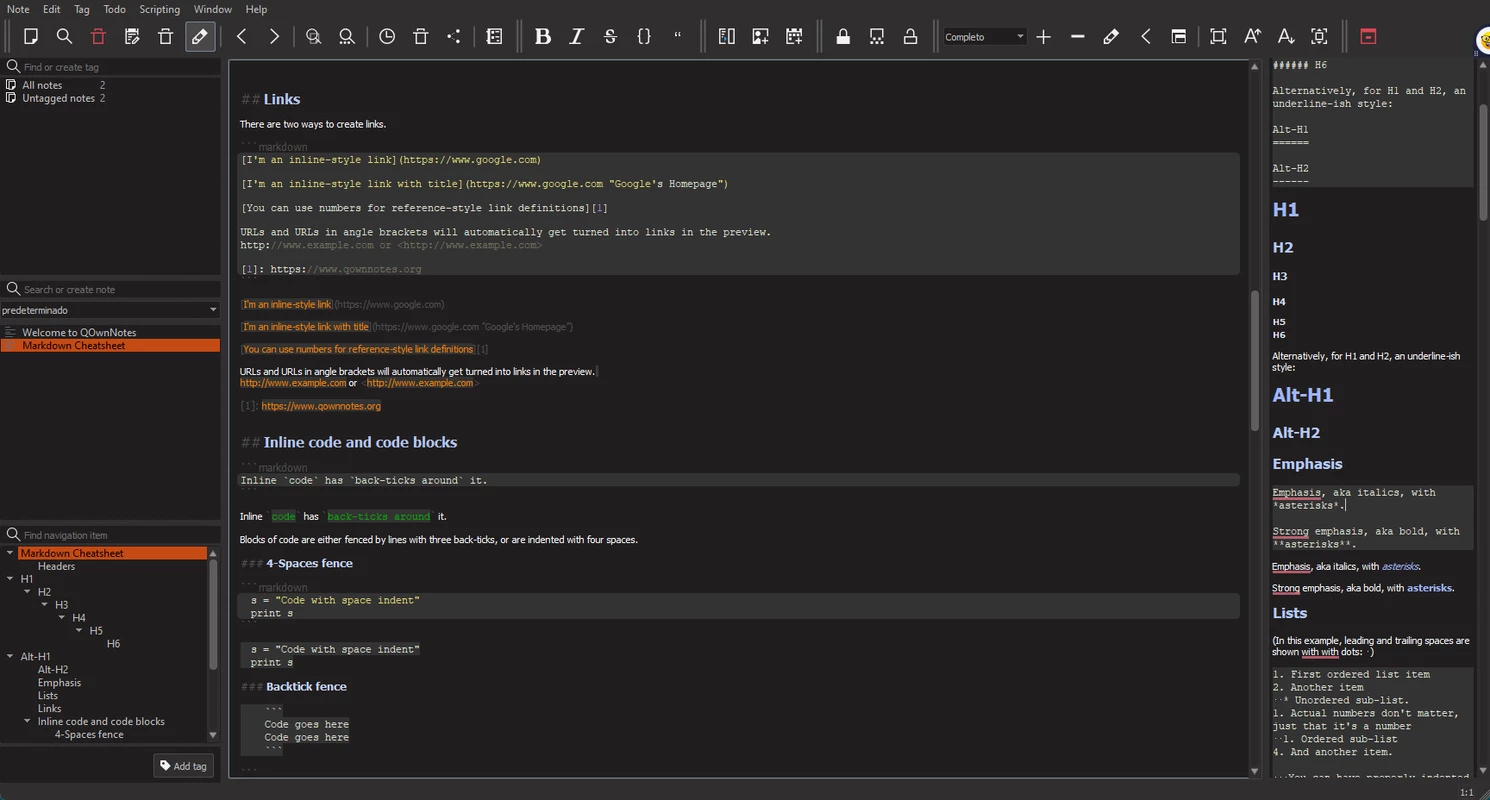
Task: Insert block quote icon
Action: point(678,37)
